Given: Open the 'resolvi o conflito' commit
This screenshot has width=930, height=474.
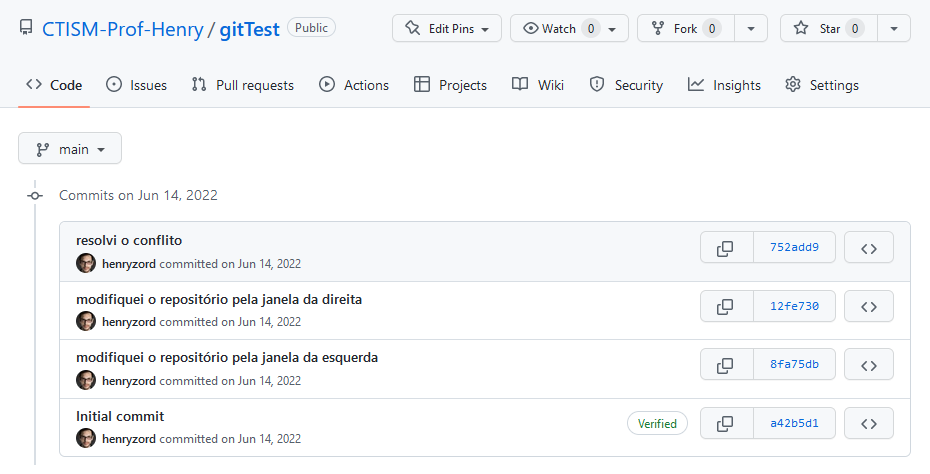Looking at the screenshot, I should pyautogui.click(x=129, y=240).
